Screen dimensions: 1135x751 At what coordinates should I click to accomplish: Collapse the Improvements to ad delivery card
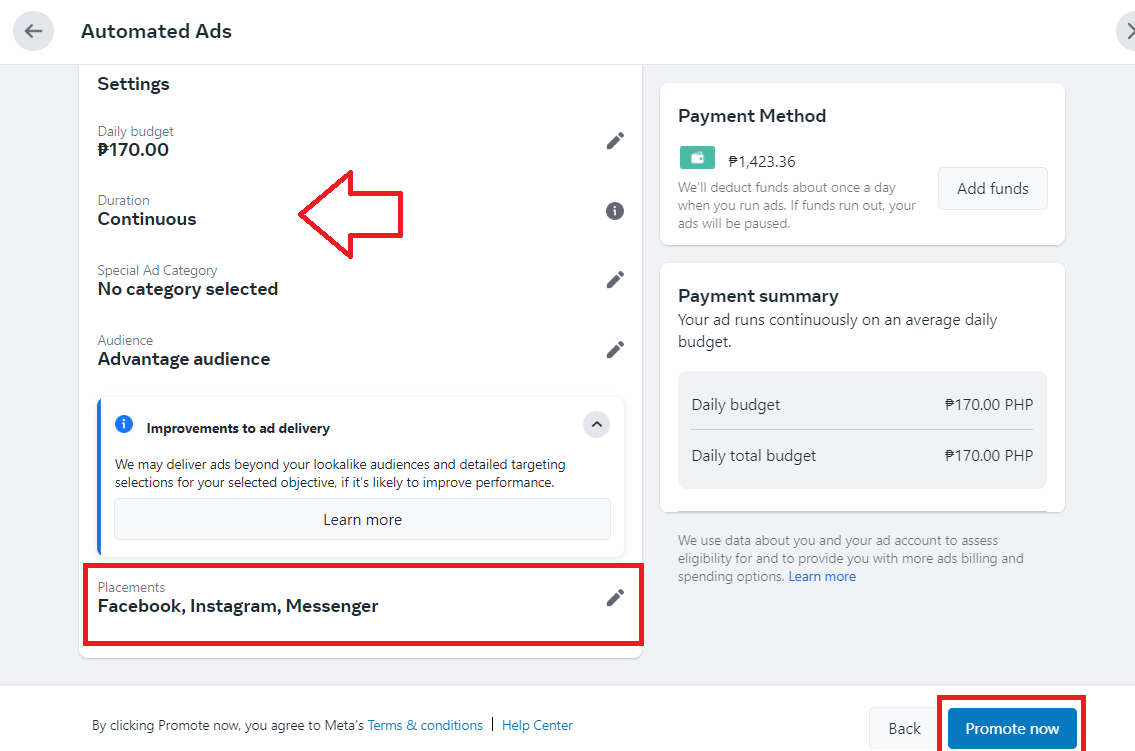(596, 425)
